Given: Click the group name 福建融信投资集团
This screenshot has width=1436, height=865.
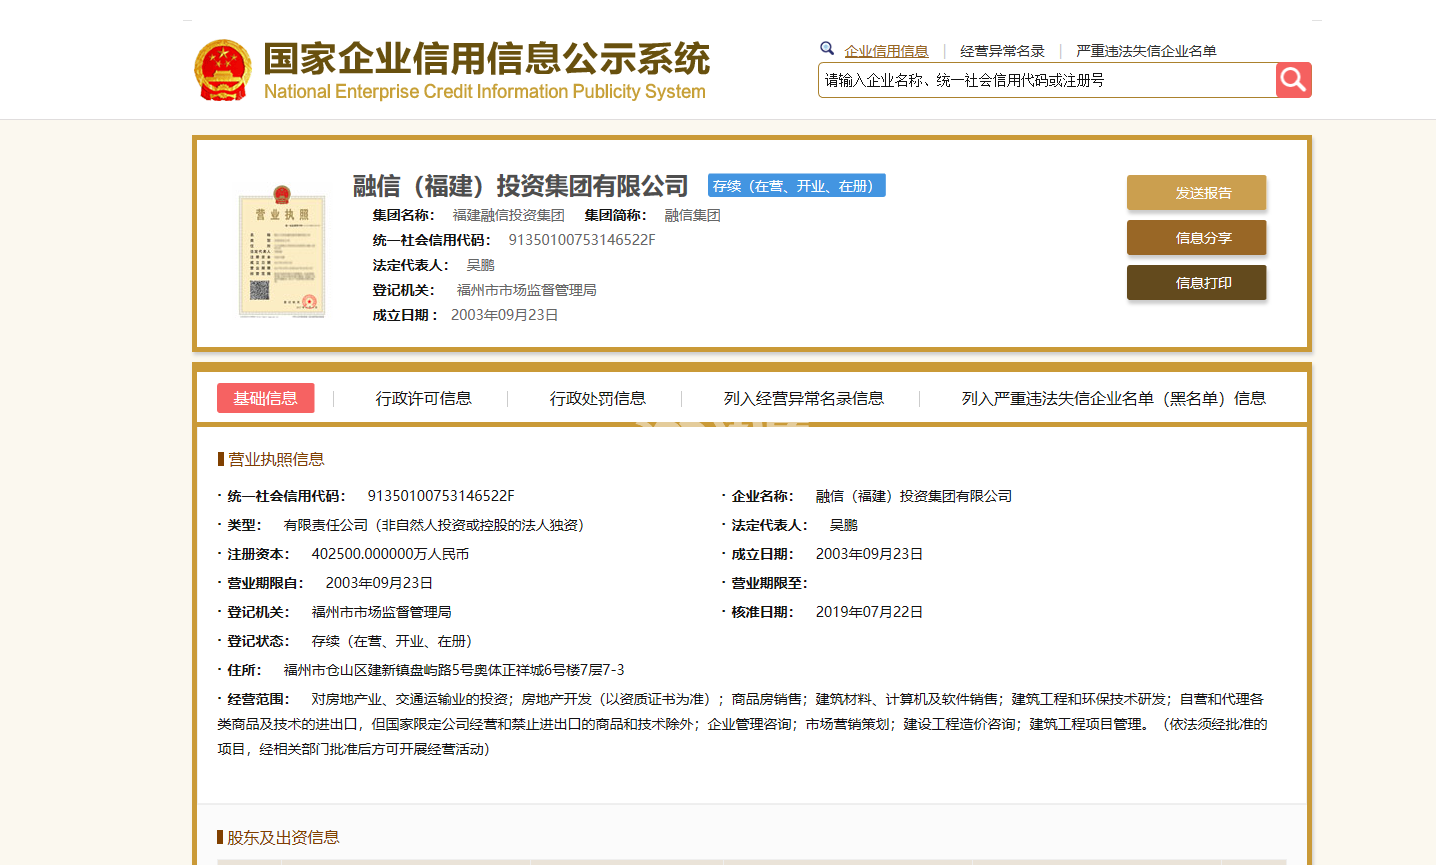Looking at the screenshot, I should 508,215.
